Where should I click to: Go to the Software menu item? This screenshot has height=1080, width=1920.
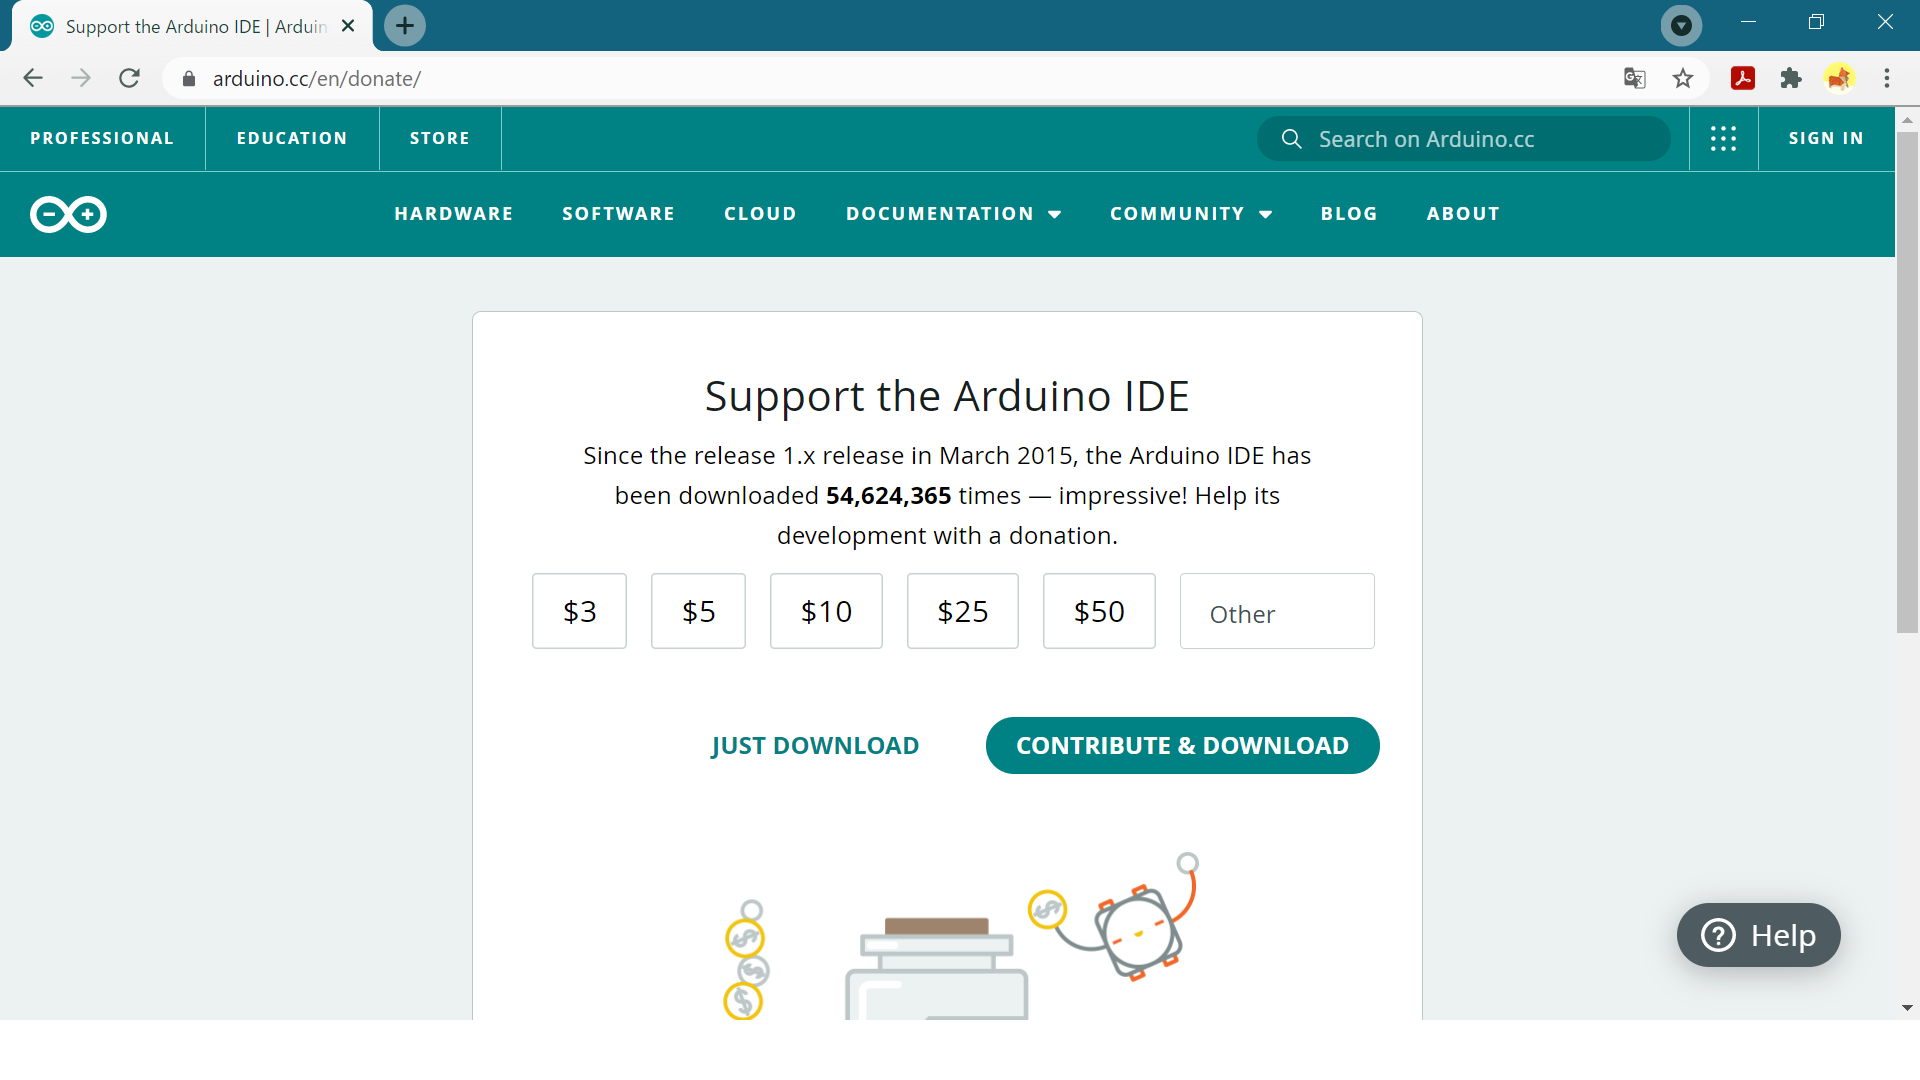click(618, 214)
